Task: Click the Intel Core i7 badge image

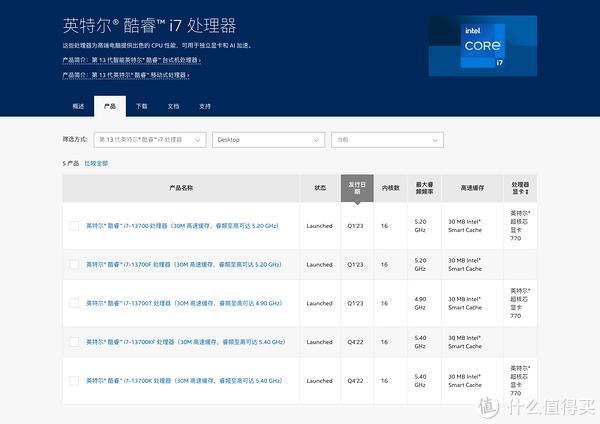Action: coord(483,46)
